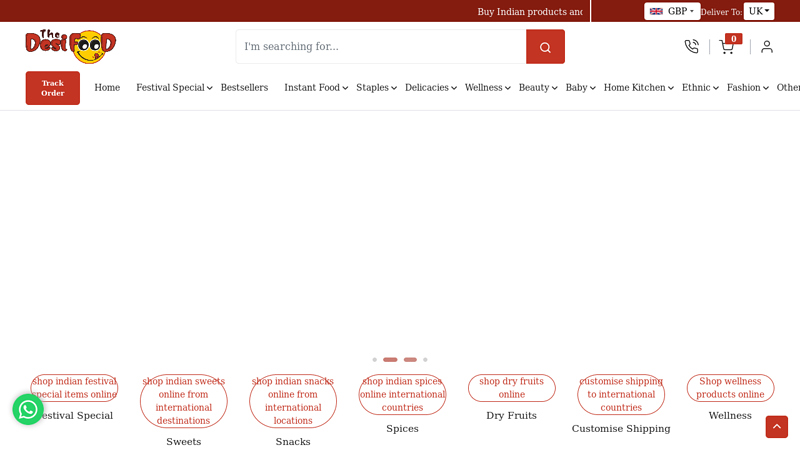
Task: Open the Sweets category image
Action: (x=184, y=401)
